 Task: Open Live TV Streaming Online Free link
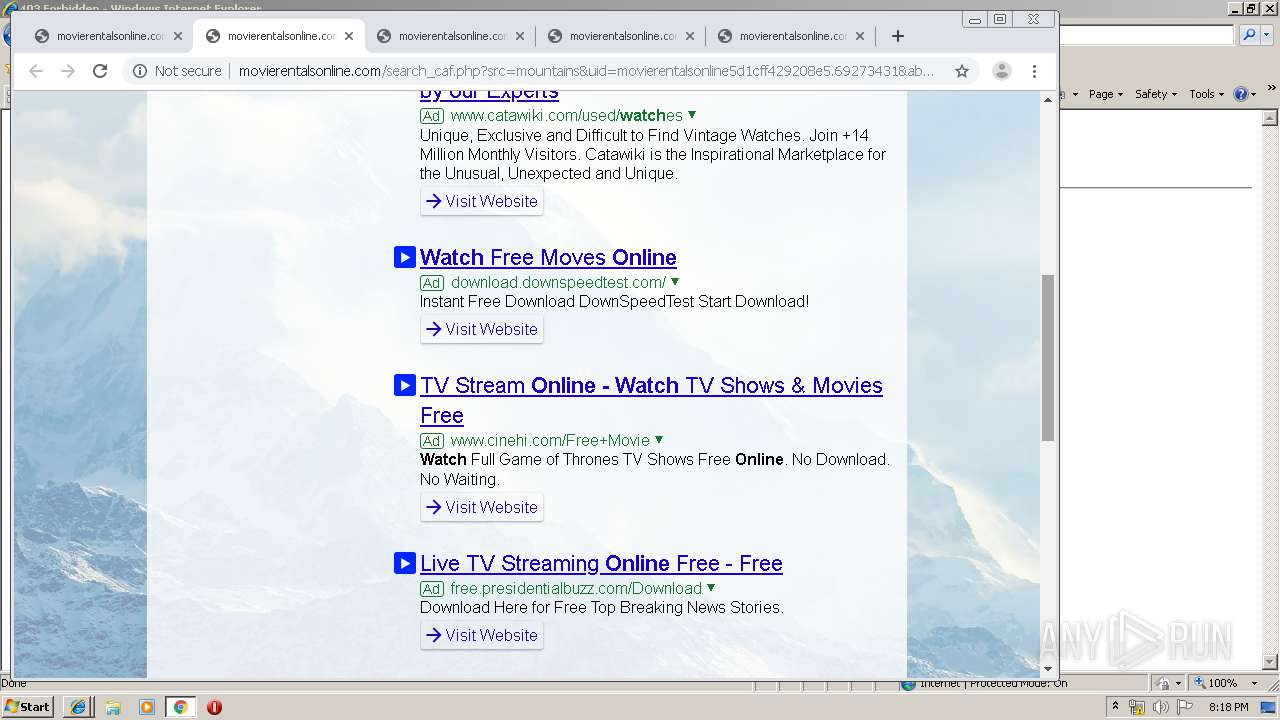tap(601, 563)
